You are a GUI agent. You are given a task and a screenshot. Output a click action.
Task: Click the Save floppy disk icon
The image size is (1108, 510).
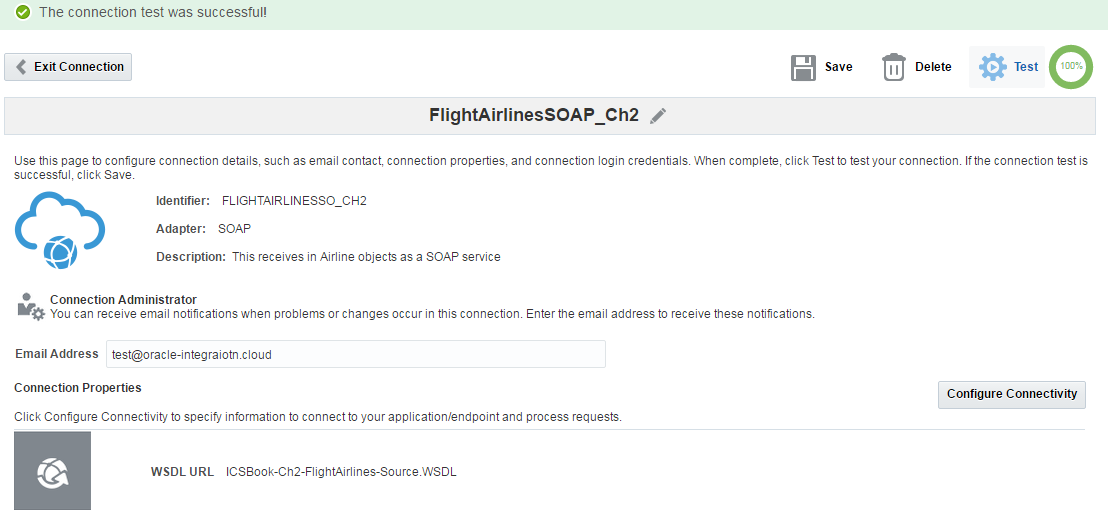tap(803, 67)
